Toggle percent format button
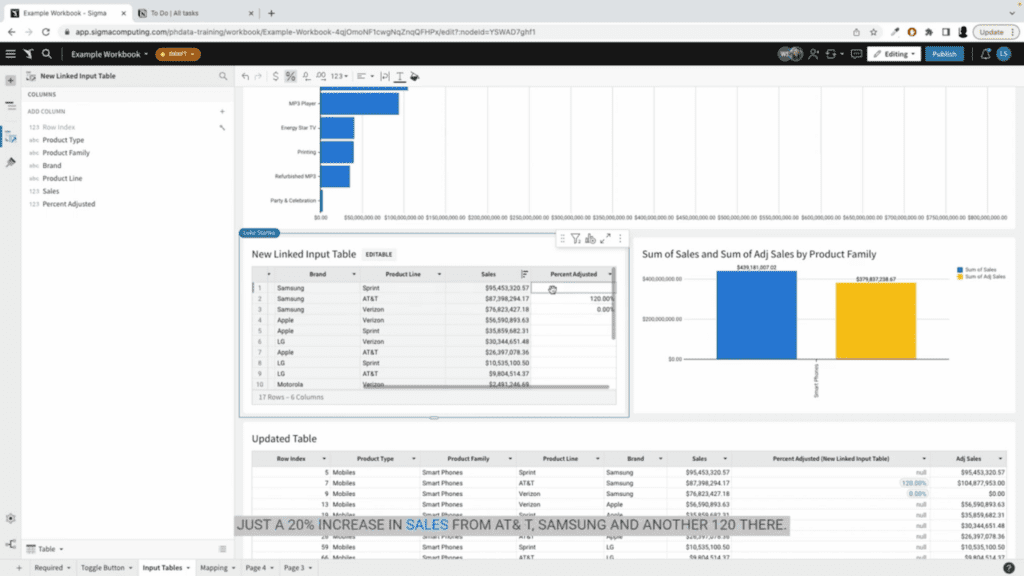The image size is (1024, 576). 291,76
